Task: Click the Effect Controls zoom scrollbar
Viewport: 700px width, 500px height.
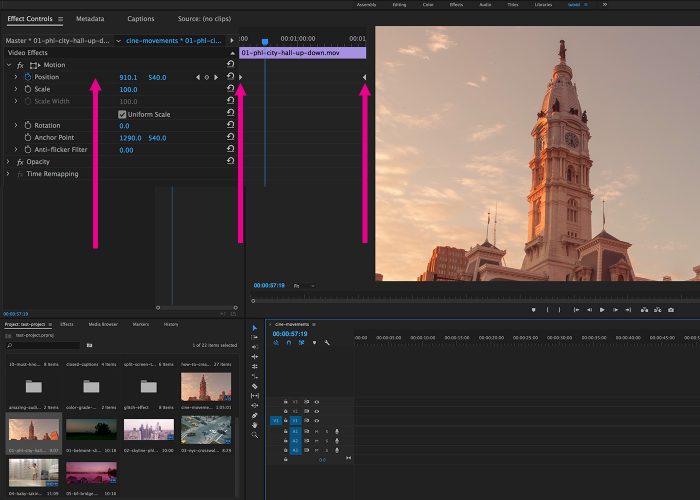Action: click(196, 308)
